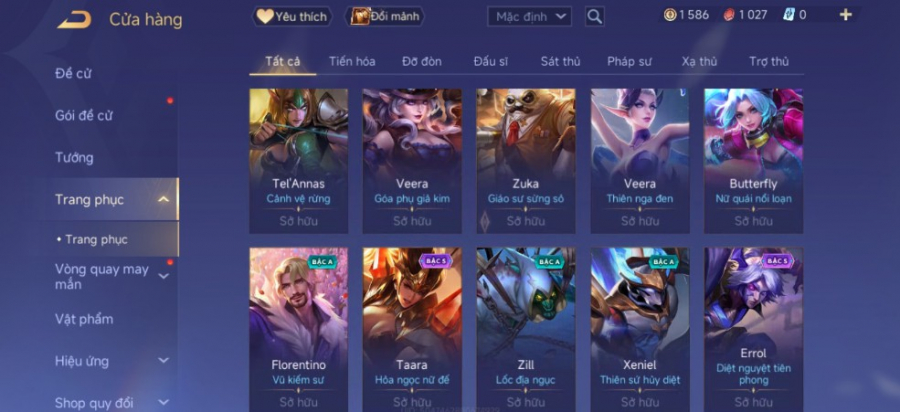Select the Pháp sư tab
Image resolution: width=900 pixels, height=412 pixels.
(x=629, y=61)
